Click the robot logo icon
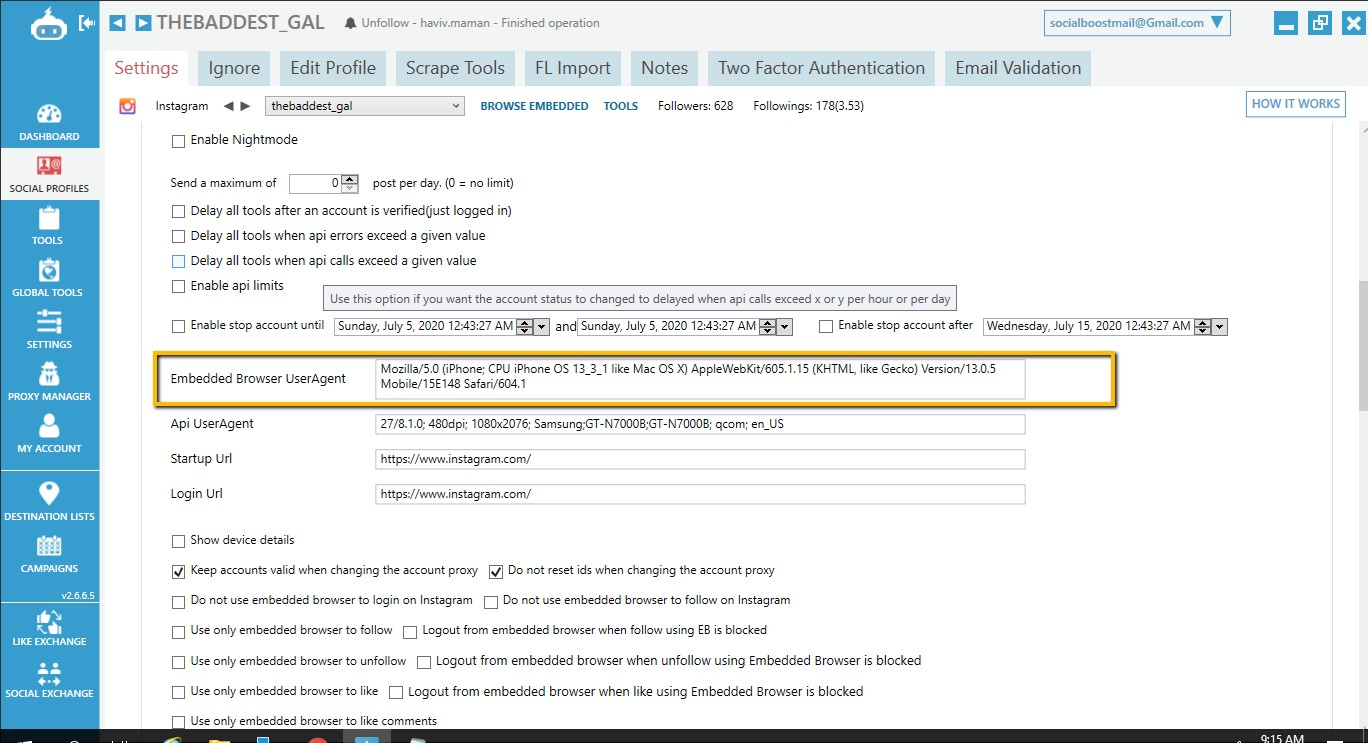This screenshot has height=743, width=1368. (x=48, y=25)
